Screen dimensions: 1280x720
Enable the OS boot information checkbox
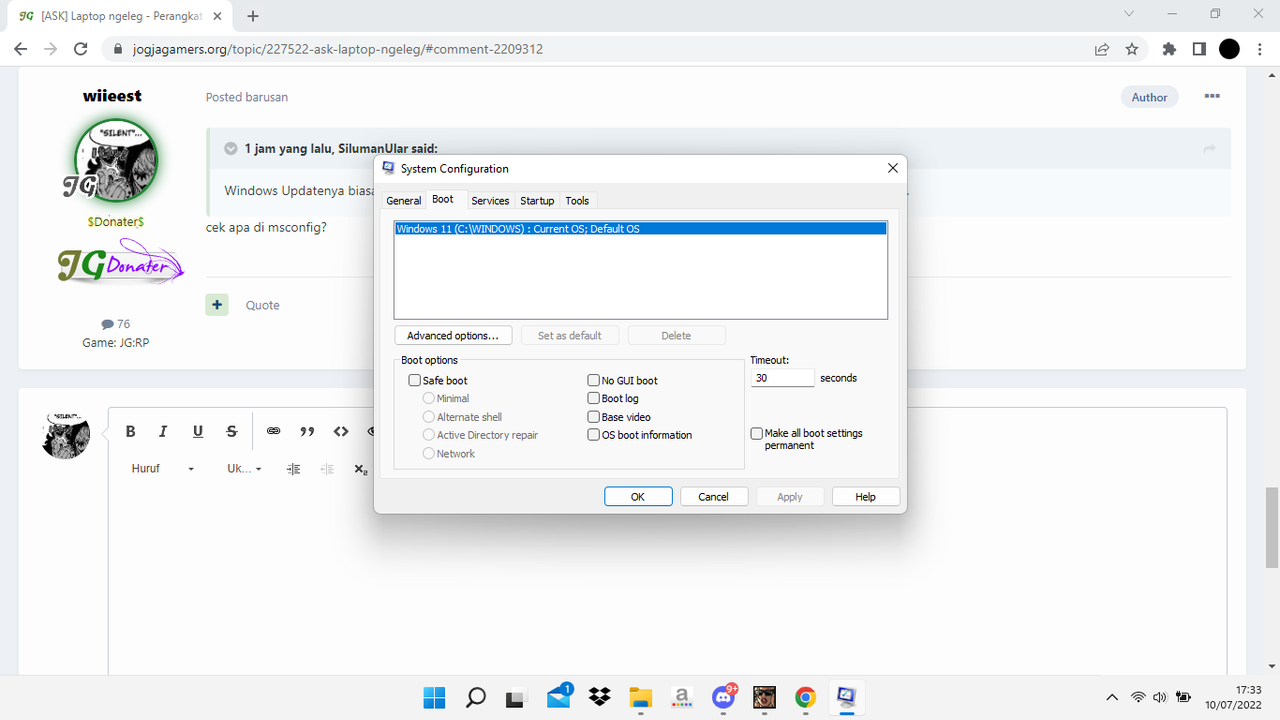point(594,435)
